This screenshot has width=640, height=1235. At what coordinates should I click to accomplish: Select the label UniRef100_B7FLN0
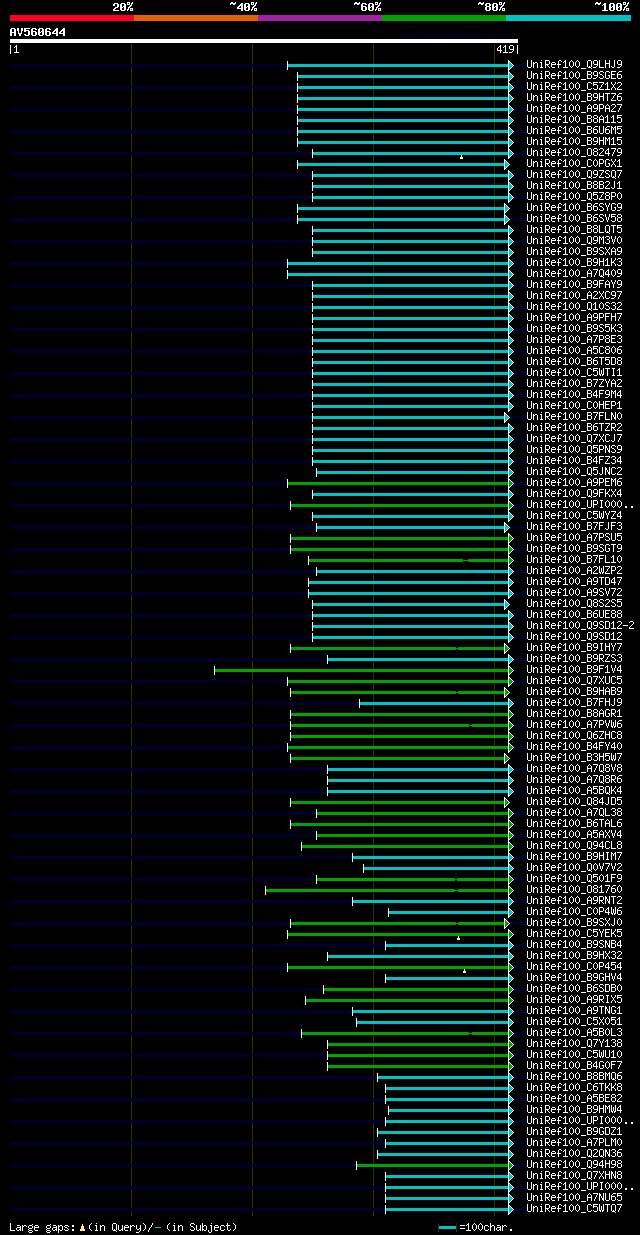[x=574, y=416]
